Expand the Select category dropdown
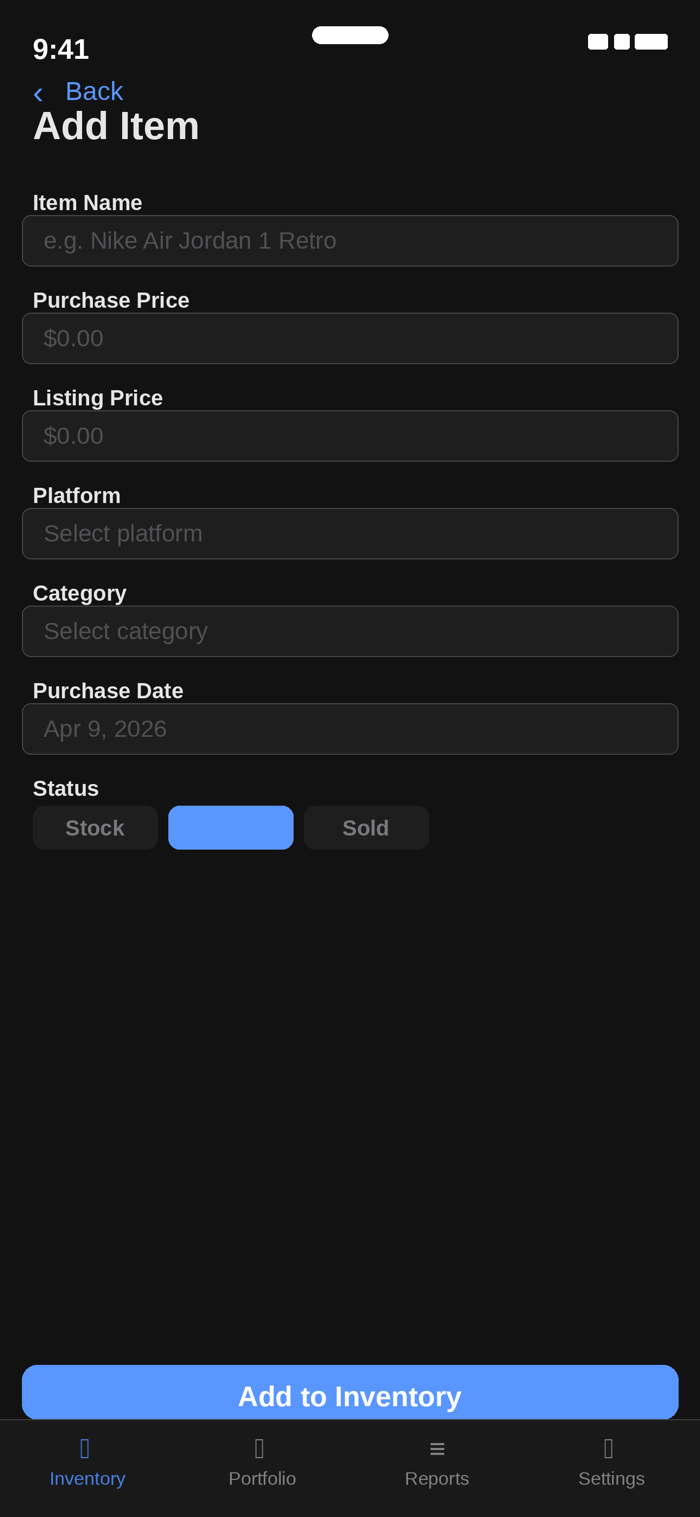This screenshot has height=1517, width=700. [x=350, y=631]
